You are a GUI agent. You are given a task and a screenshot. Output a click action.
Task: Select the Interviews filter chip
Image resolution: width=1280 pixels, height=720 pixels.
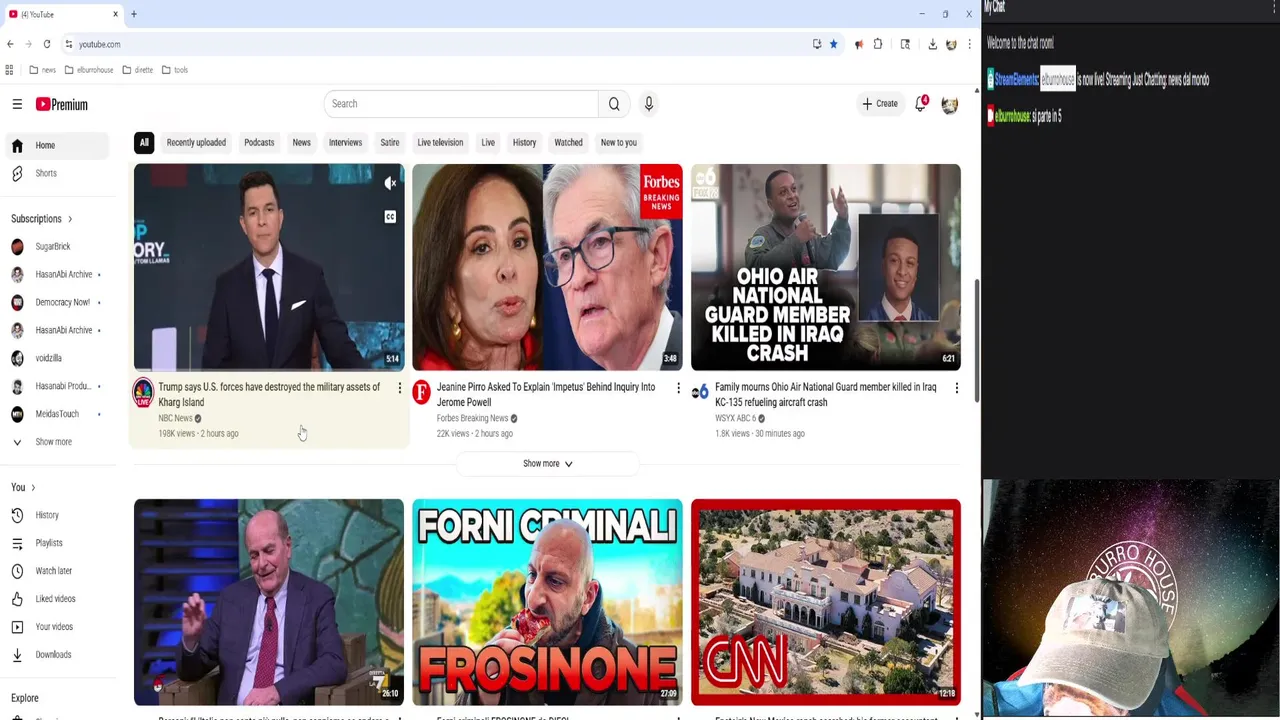point(345,142)
